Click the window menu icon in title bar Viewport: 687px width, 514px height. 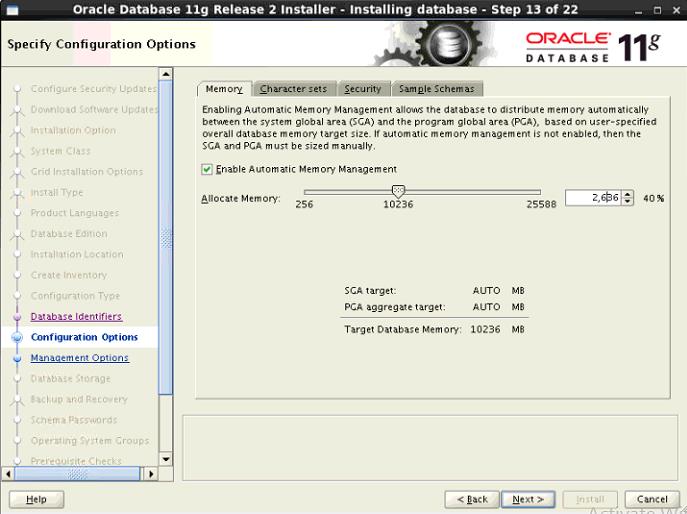click(x=12, y=10)
